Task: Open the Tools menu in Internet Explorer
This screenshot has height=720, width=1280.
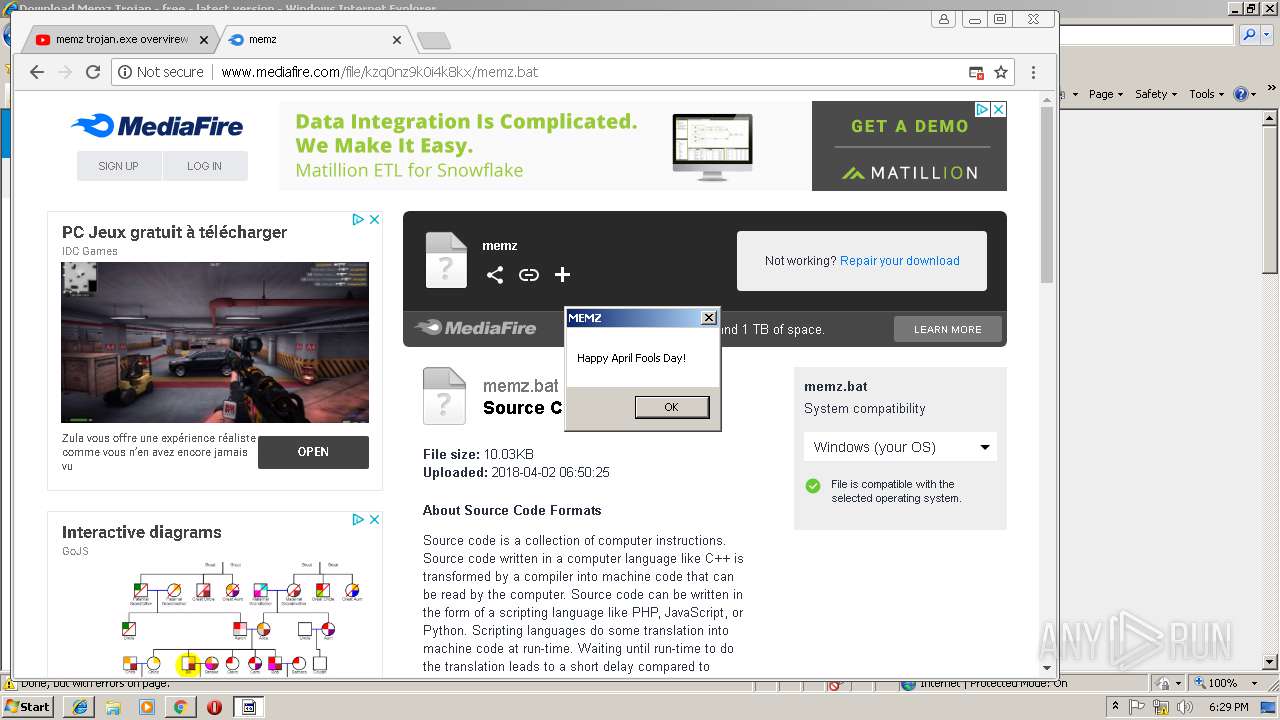Action: 1207,94
